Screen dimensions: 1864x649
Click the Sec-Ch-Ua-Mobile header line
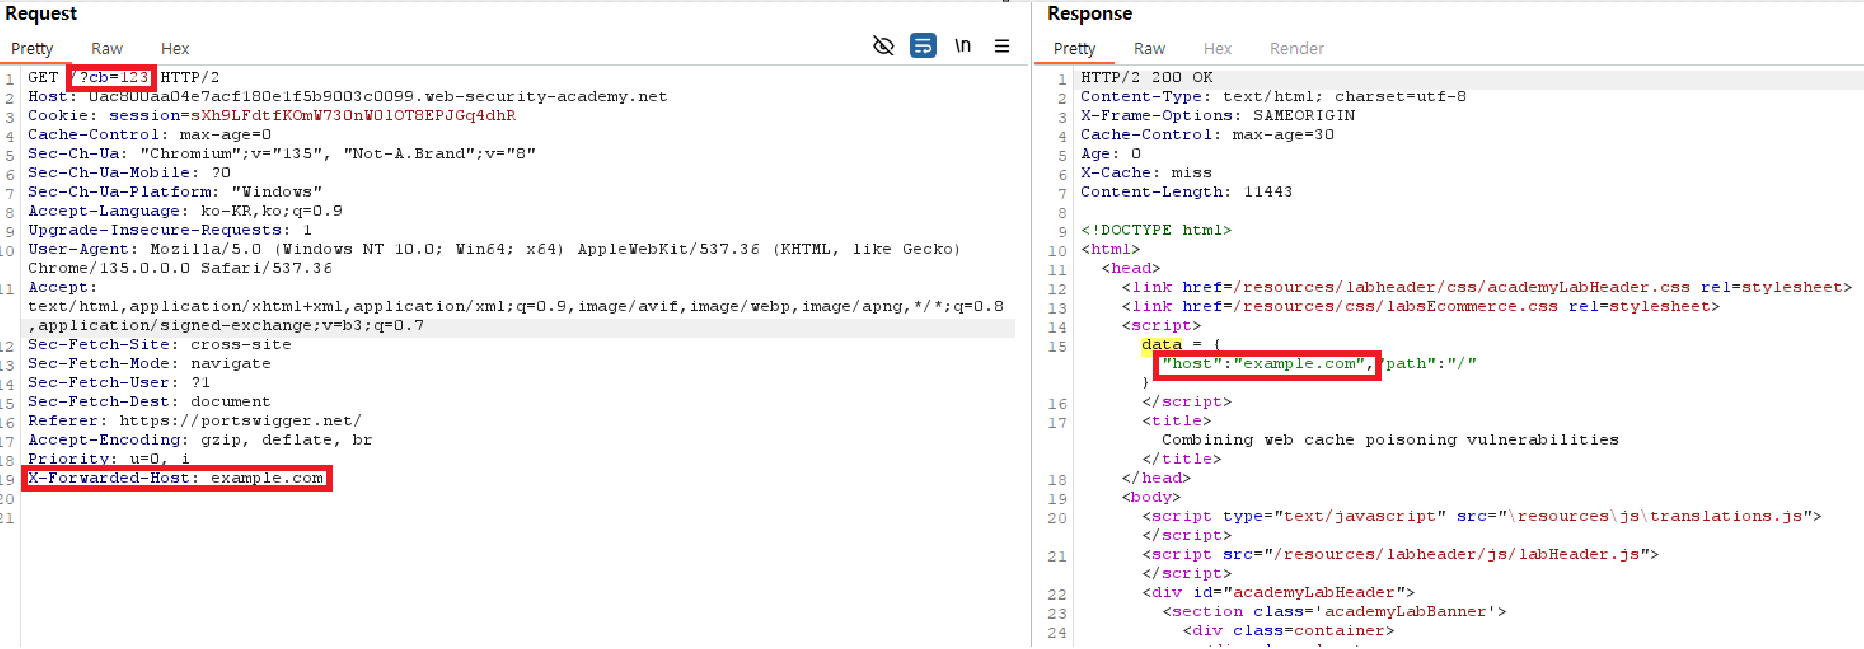pyautogui.click(x=129, y=172)
